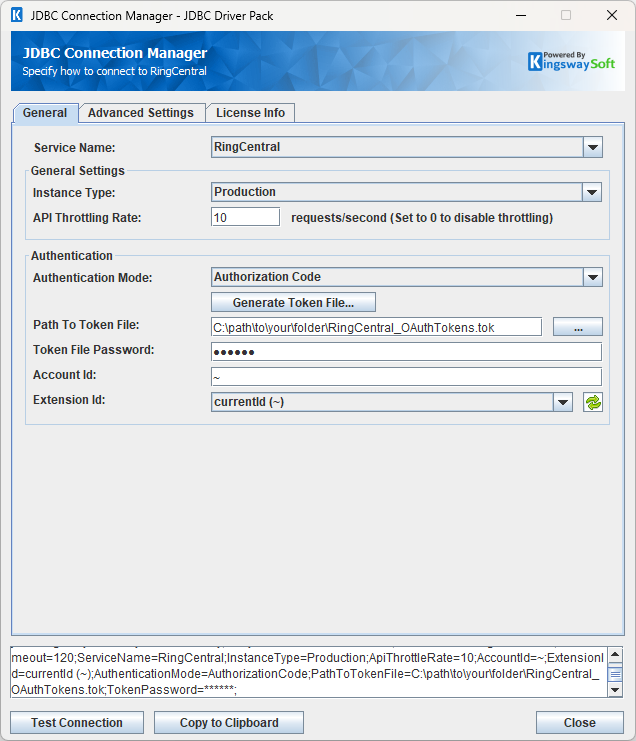The image size is (636, 741).
Task: Expand the Extension Id dropdown arrow
Action: tap(563, 403)
